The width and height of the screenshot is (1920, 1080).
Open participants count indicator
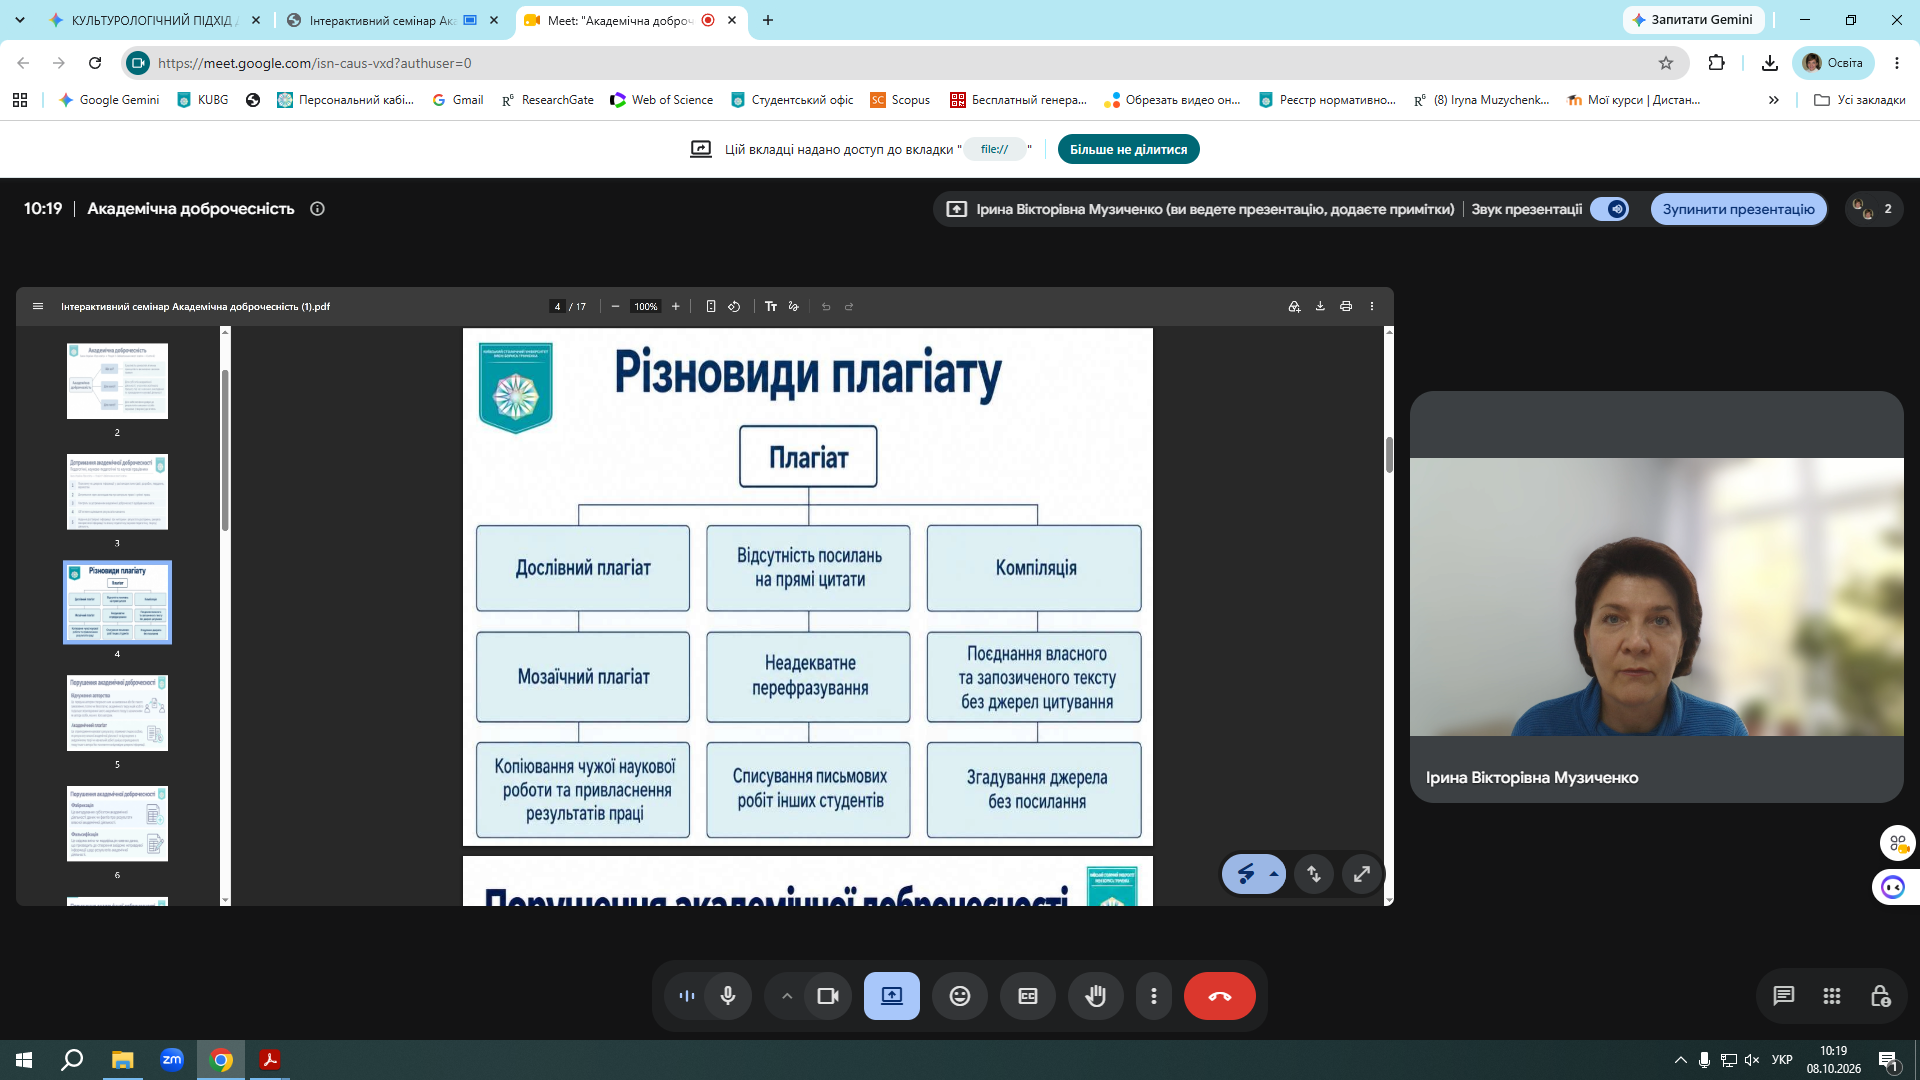tap(1874, 209)
